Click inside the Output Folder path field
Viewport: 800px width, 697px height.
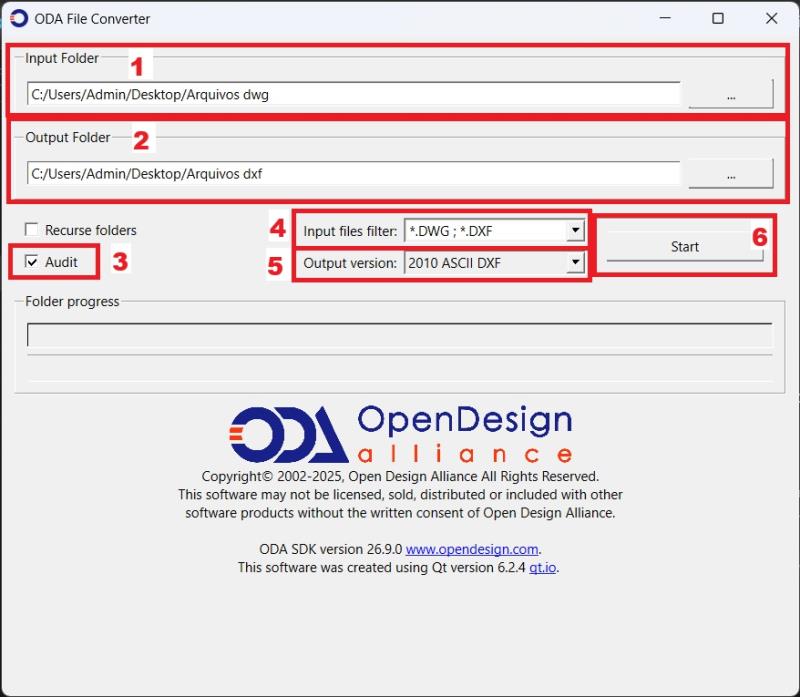click(352, 174)
